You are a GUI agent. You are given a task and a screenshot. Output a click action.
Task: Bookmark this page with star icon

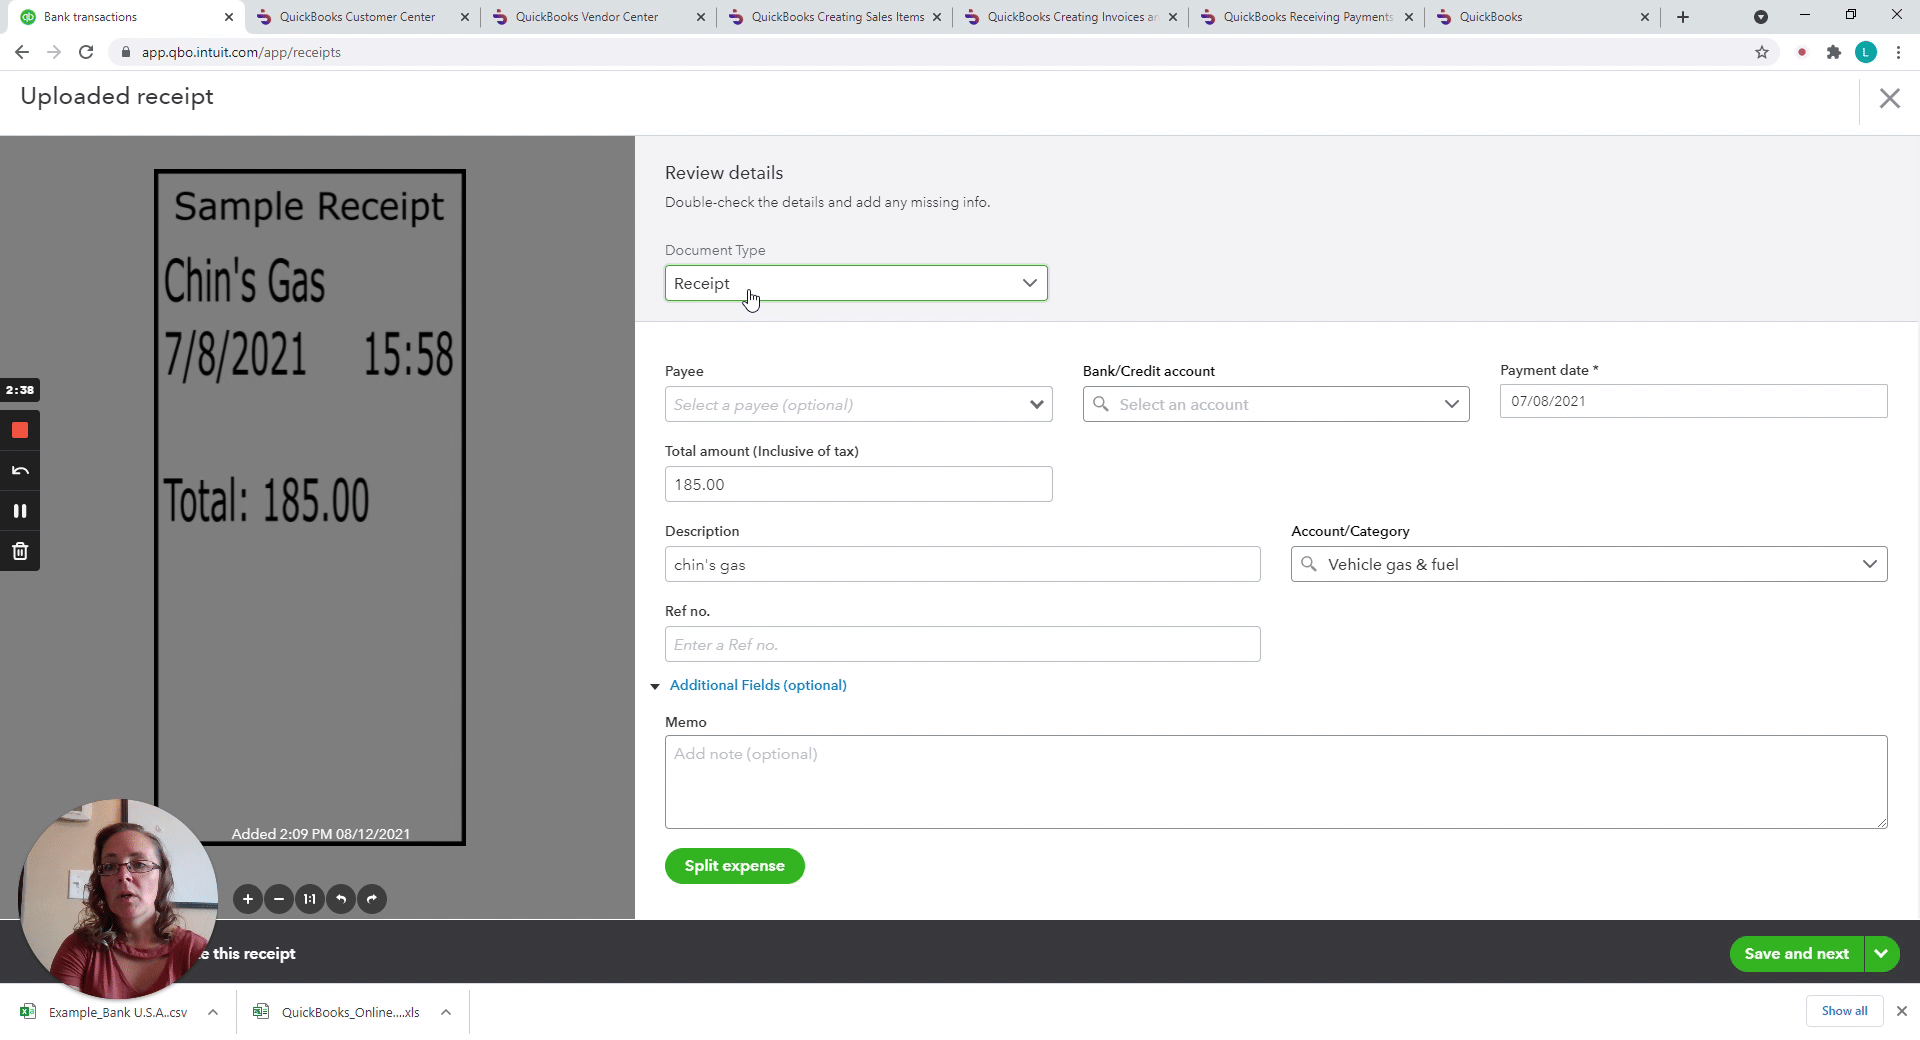coord(1762,52)
